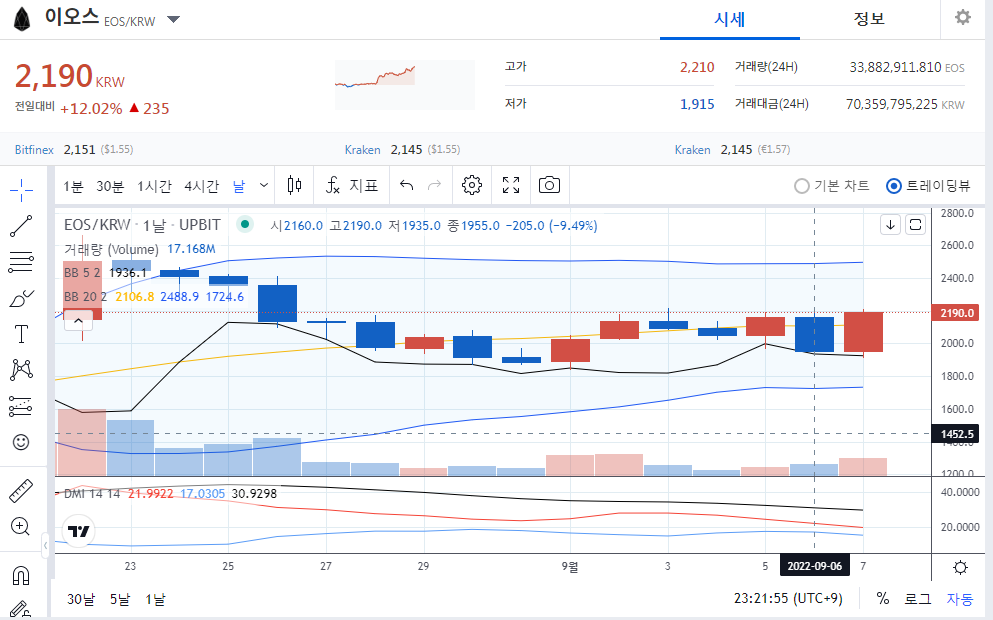Select the 4시간 interval

point(201,186)
